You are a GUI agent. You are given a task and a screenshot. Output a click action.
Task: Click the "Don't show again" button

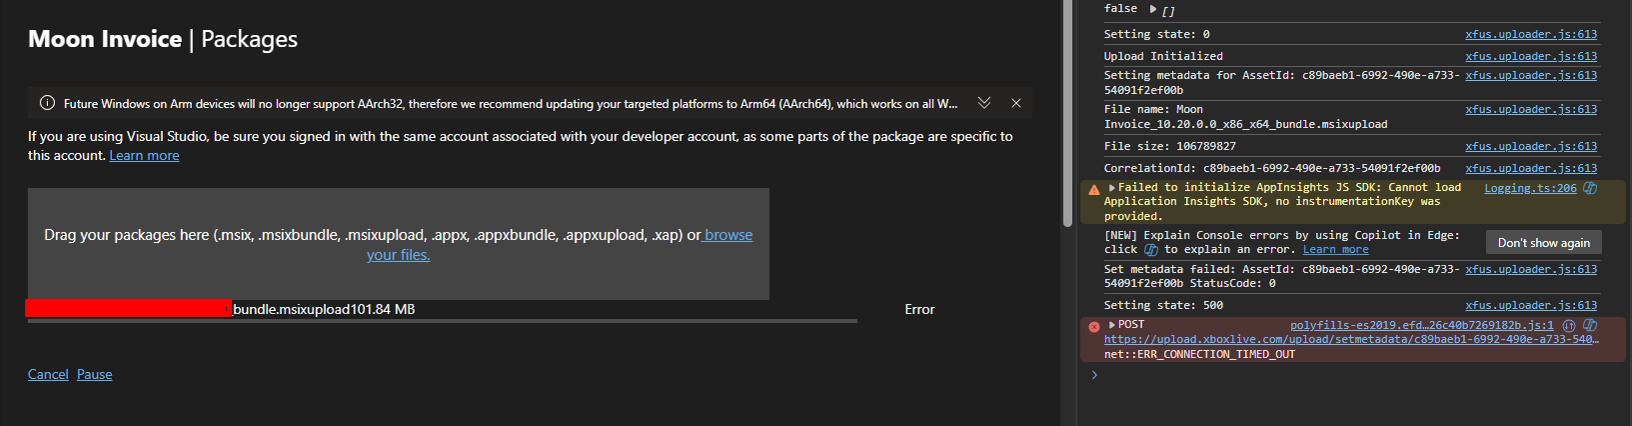point(1543,243)
